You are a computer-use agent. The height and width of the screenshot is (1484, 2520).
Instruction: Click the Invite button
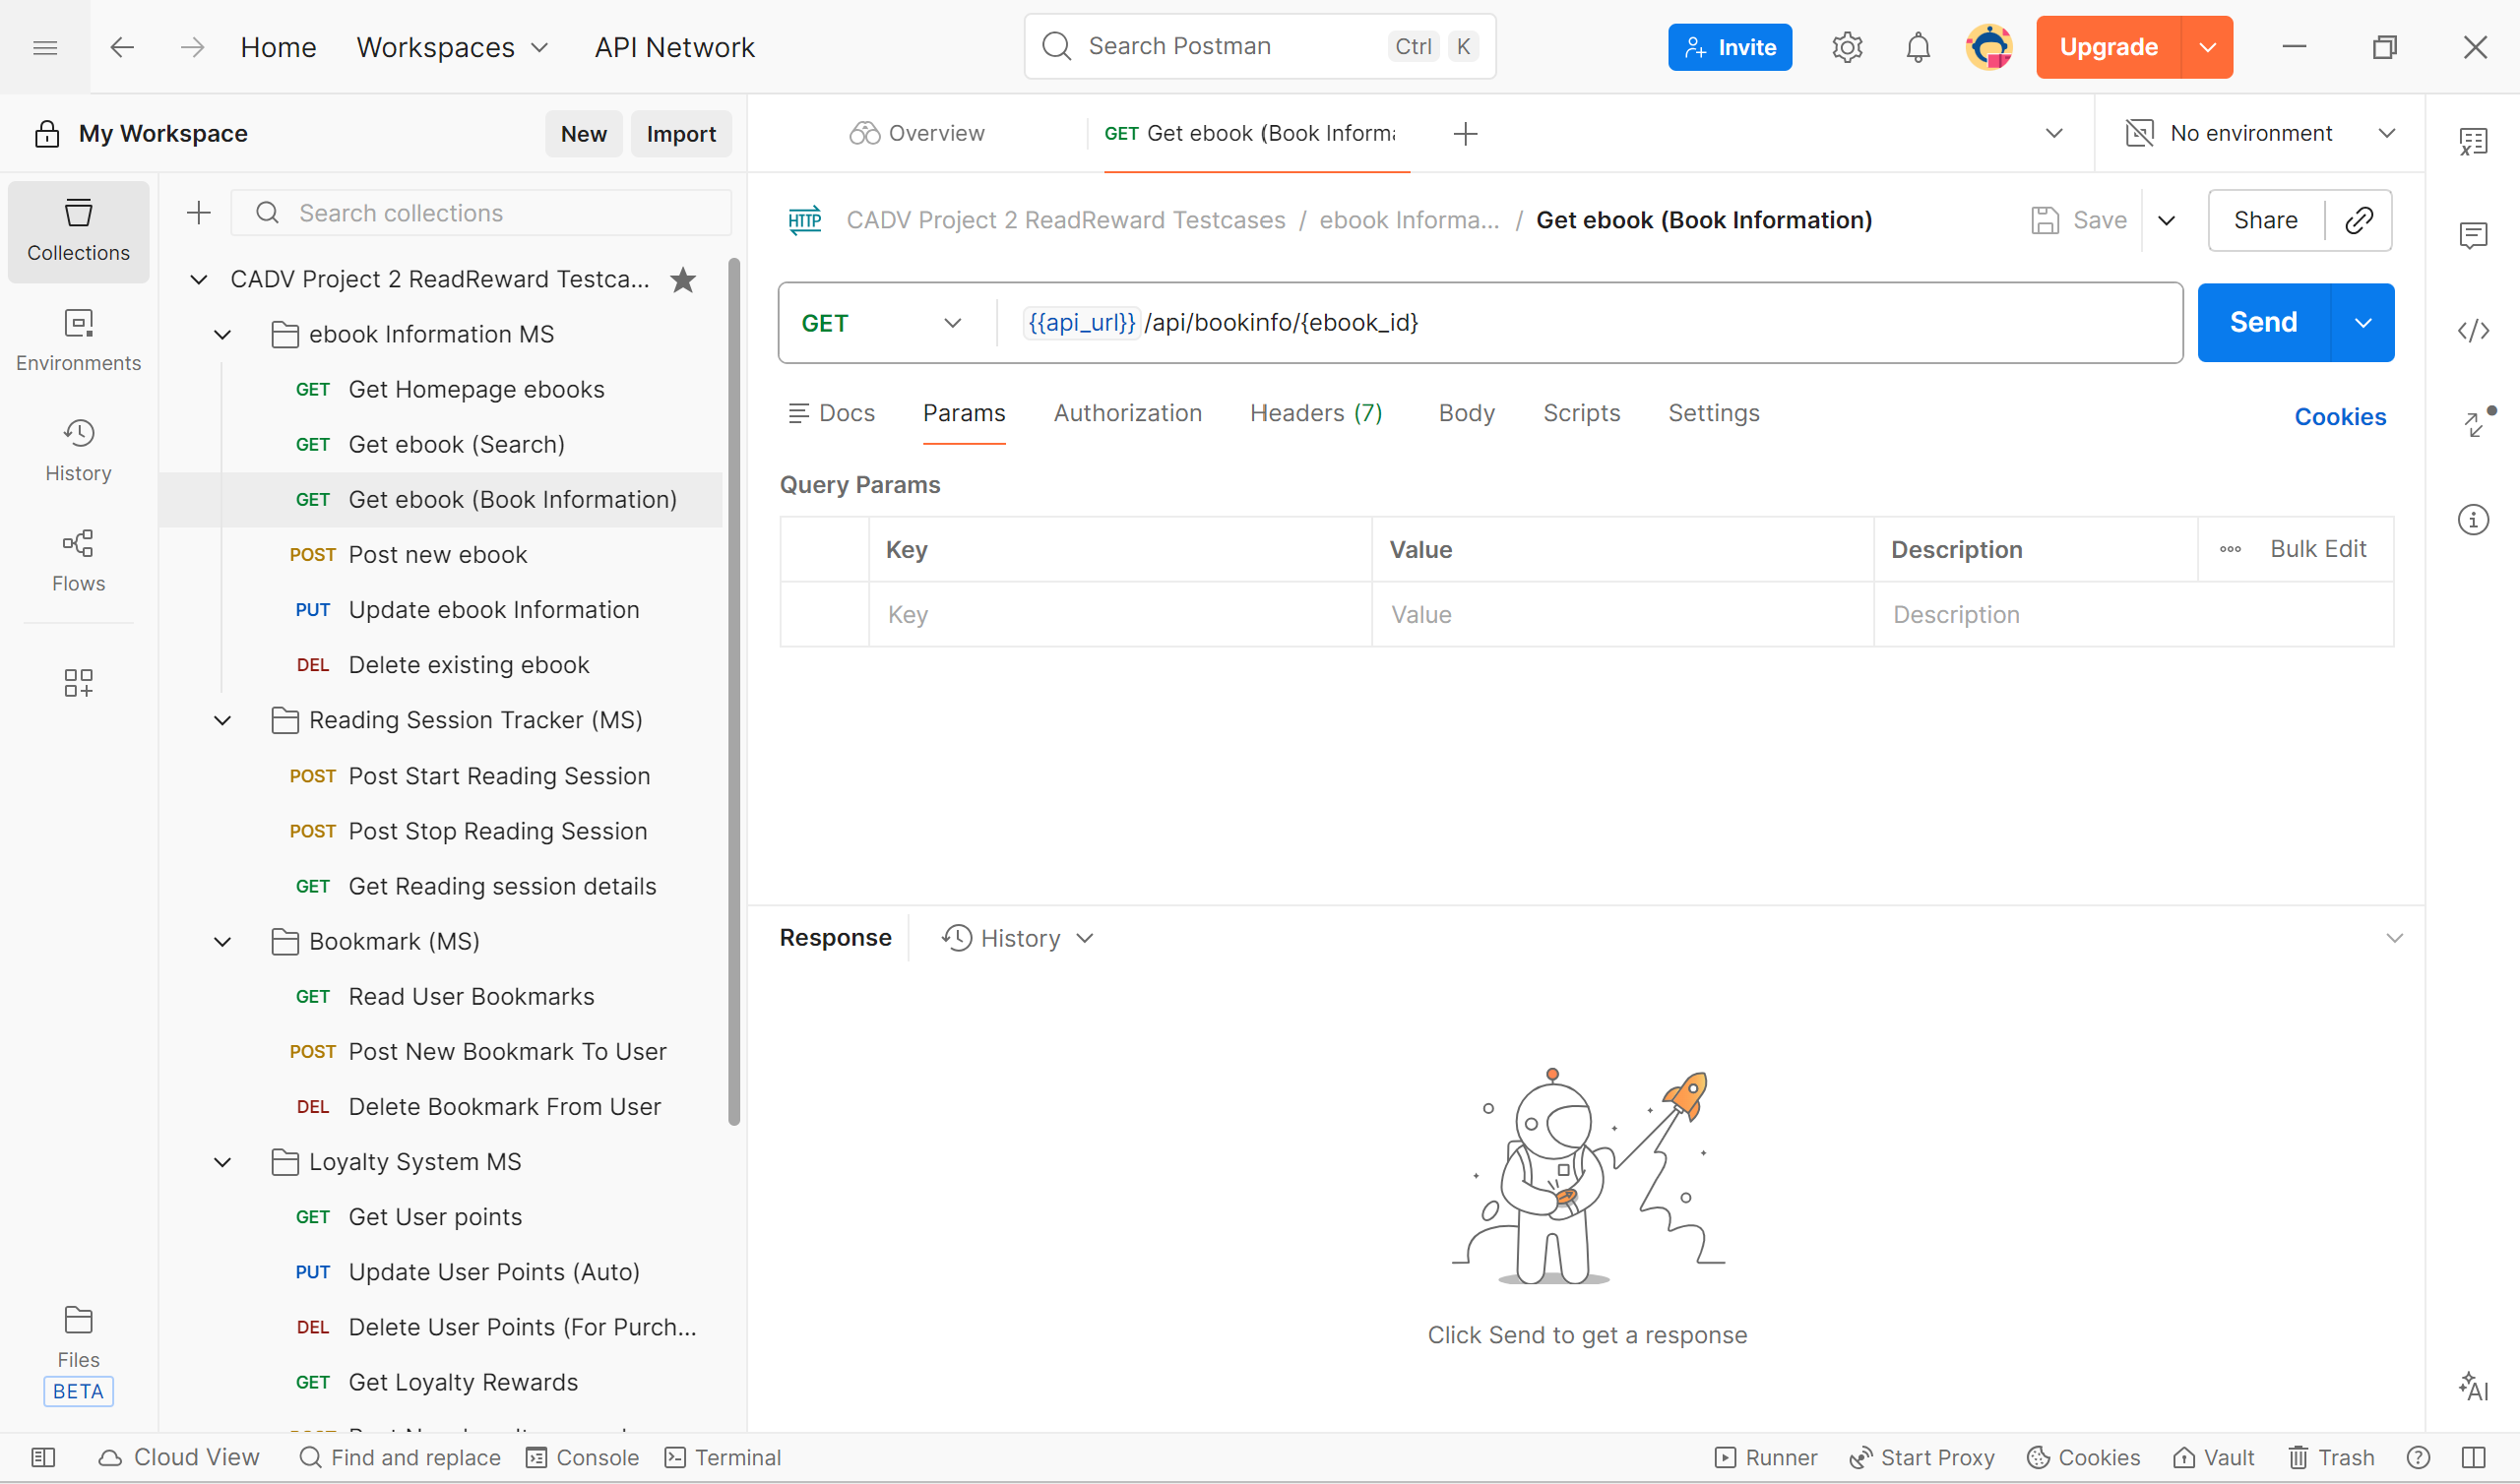point(1729,47)
